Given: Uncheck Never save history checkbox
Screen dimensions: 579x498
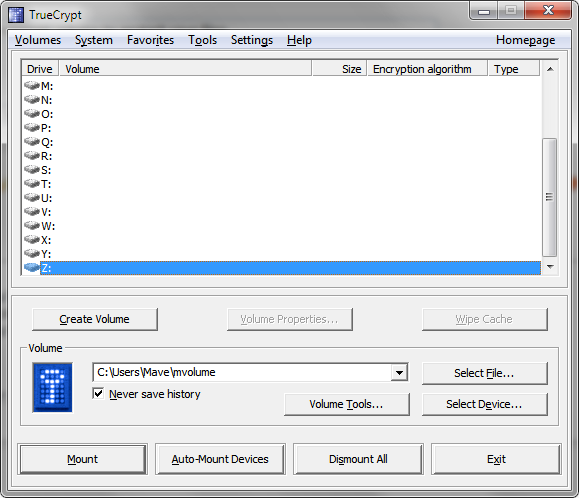Looking at the screenshot, I should coord(98,394).
